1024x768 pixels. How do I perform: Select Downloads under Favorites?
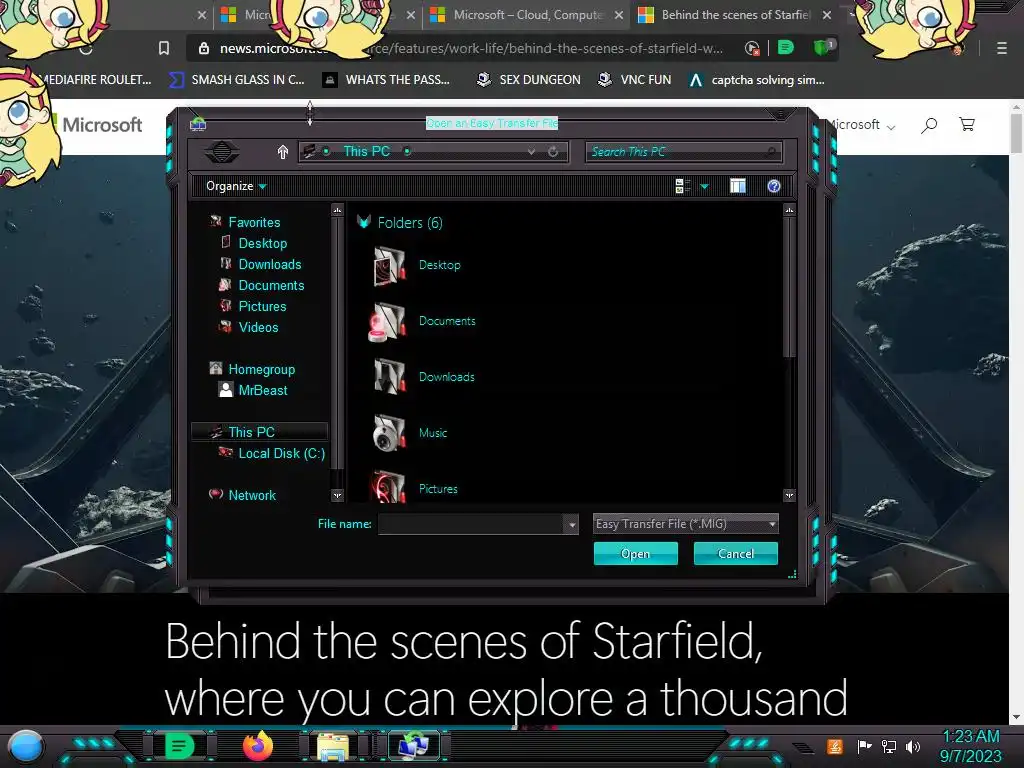point(270,264)
